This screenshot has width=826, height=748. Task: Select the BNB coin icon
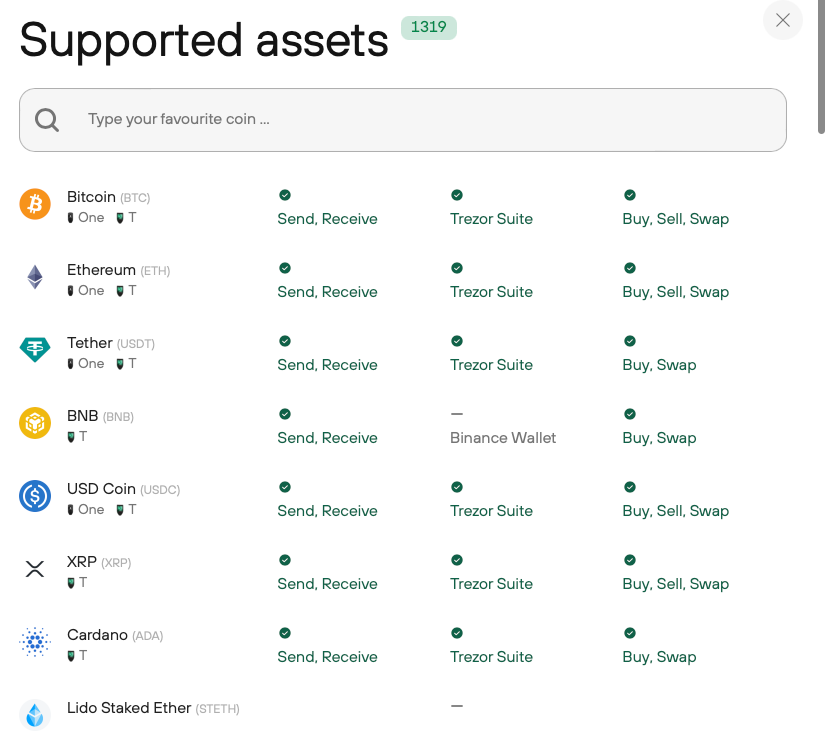[x=35, y=423]
